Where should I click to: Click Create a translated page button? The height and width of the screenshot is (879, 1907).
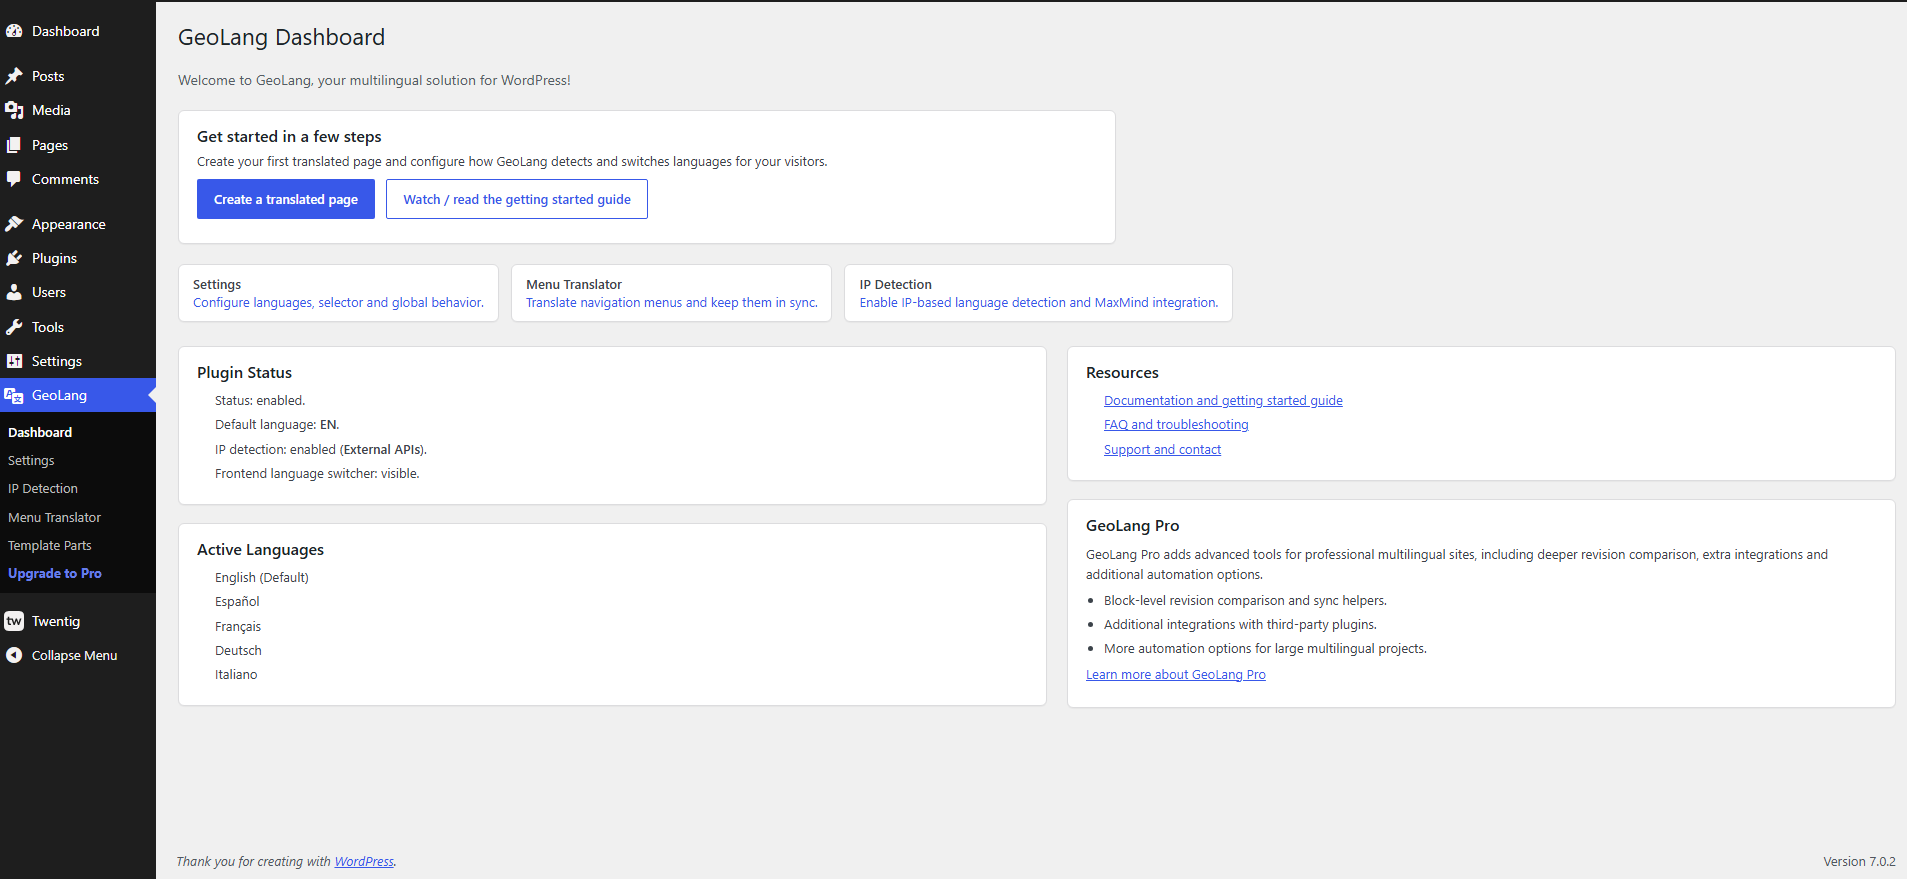pos(286,199)
